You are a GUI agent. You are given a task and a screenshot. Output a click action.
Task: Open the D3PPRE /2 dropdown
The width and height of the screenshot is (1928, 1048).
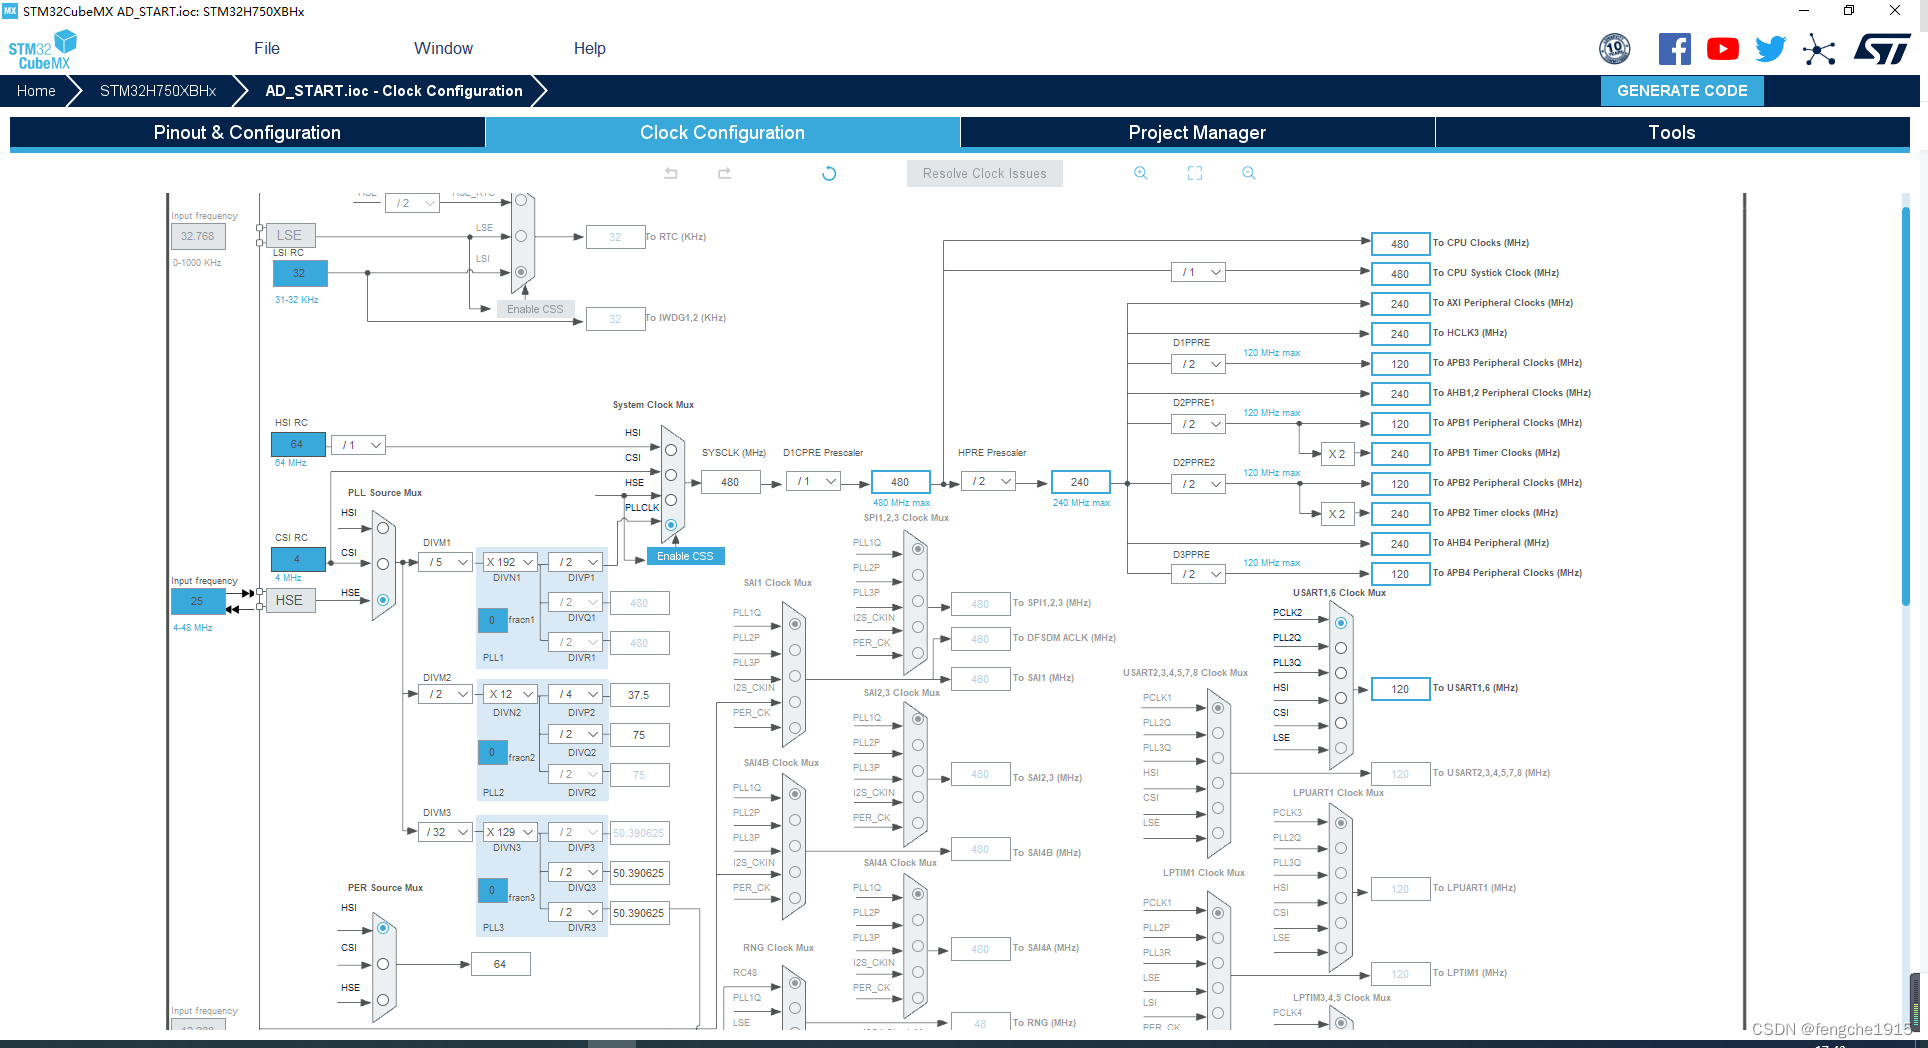(1198, 574)
